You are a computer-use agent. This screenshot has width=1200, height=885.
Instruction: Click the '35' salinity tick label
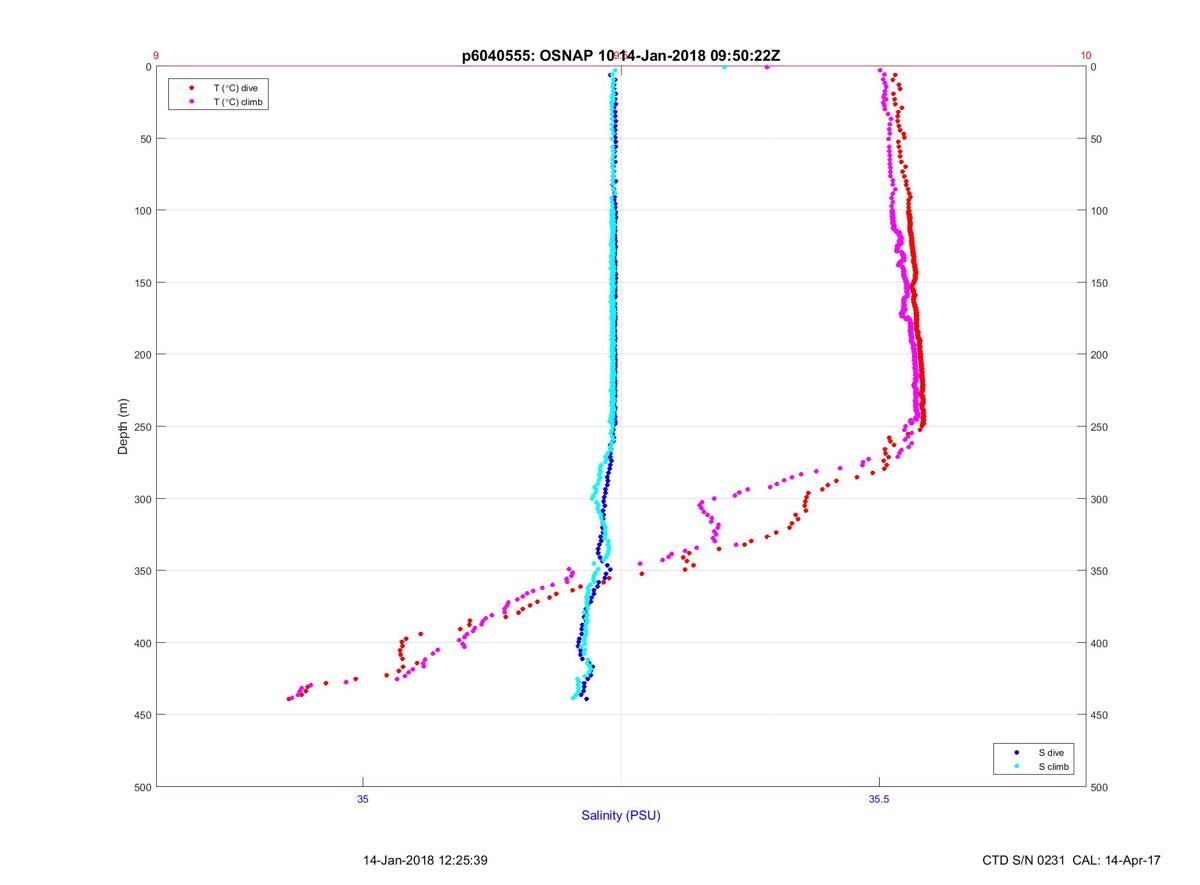pyautogui.click(x=363, y=798)
